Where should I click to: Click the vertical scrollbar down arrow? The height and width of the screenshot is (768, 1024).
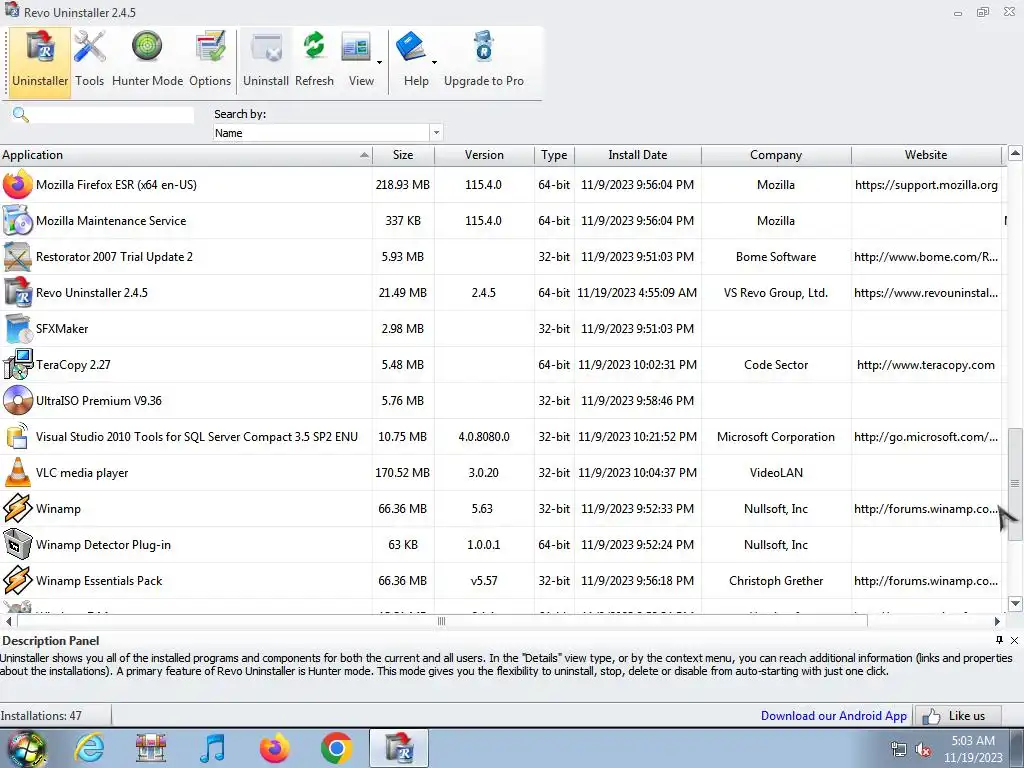[1015, 603]
